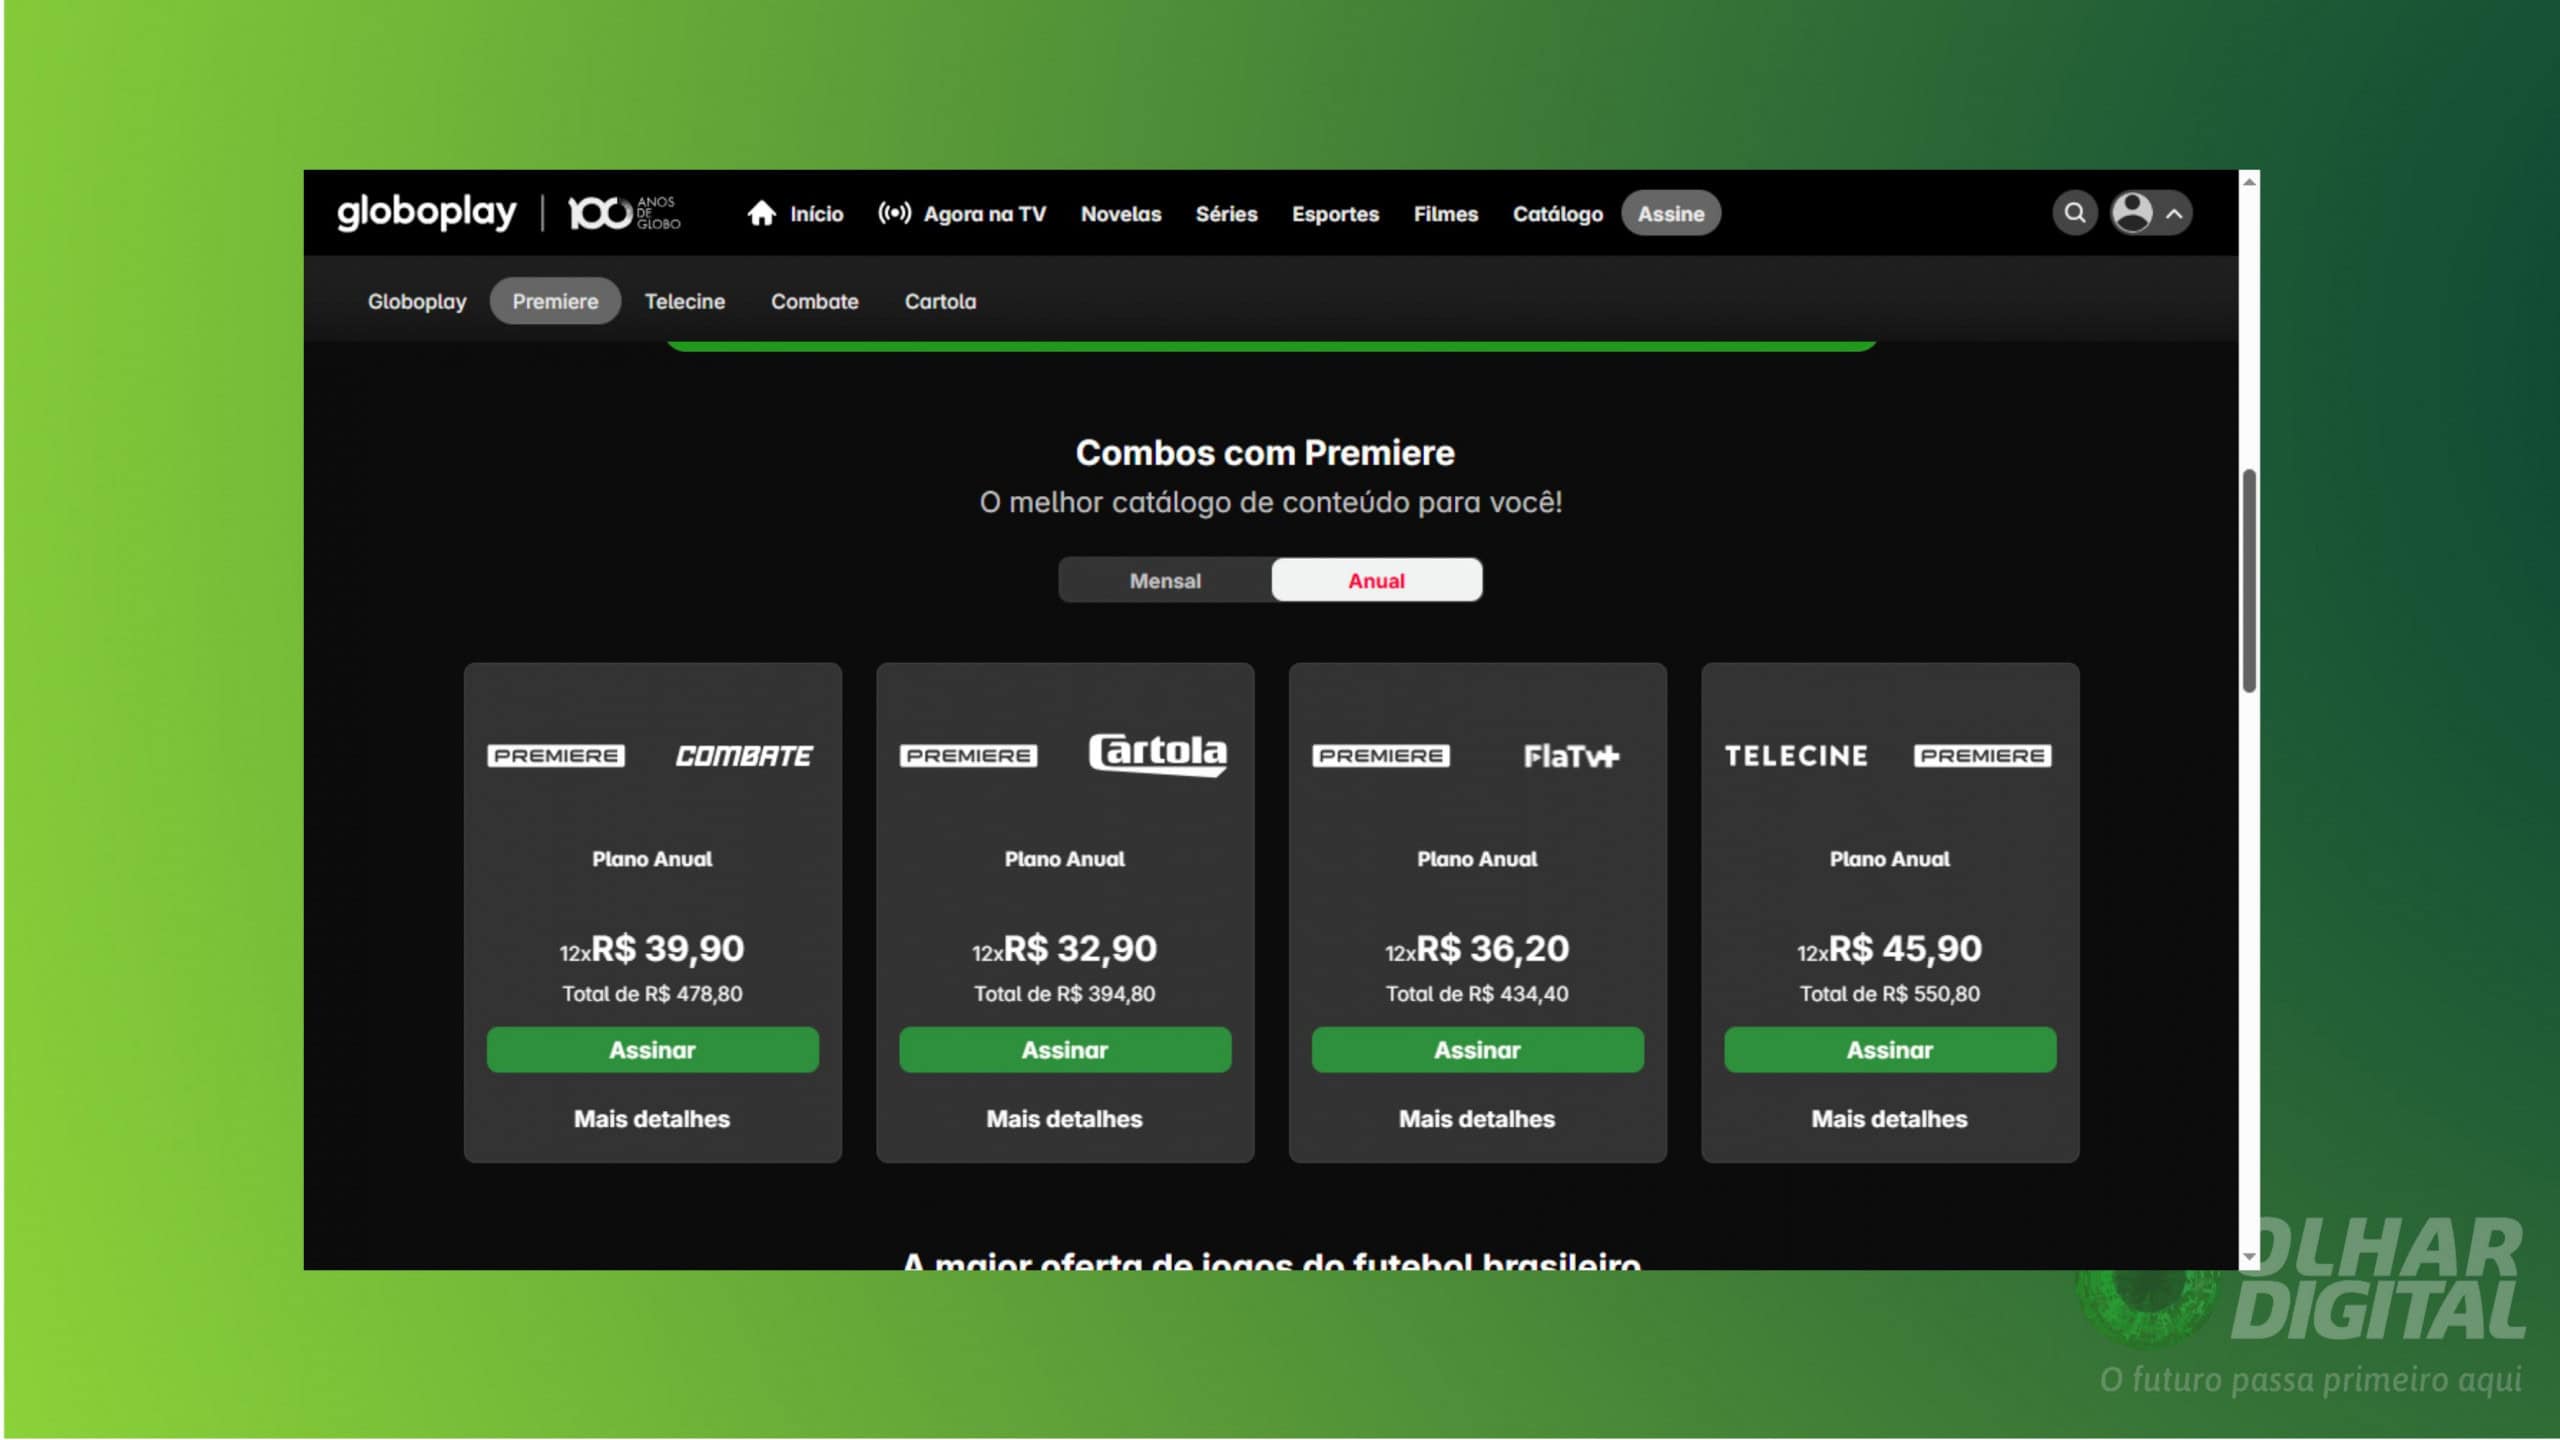Open Mais detalhes for Telecine combo
Image resolution: width=2560 pixels, height=1440 pixels.
(1890, 1119)
